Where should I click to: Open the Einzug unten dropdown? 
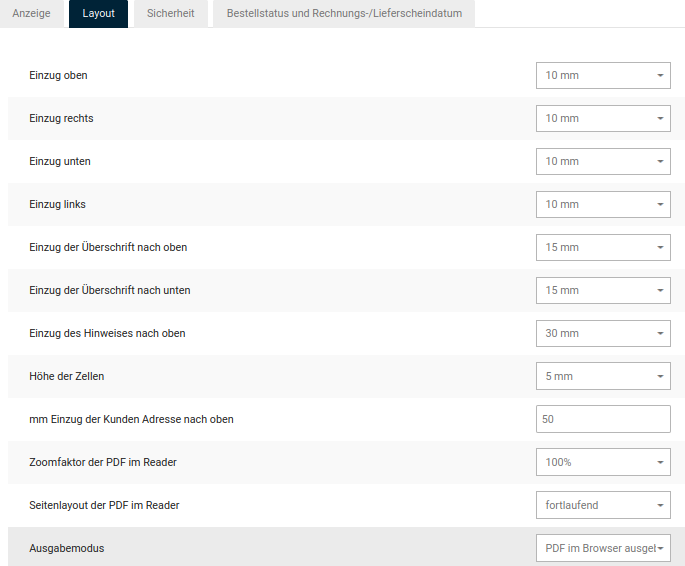coord(603,161)
